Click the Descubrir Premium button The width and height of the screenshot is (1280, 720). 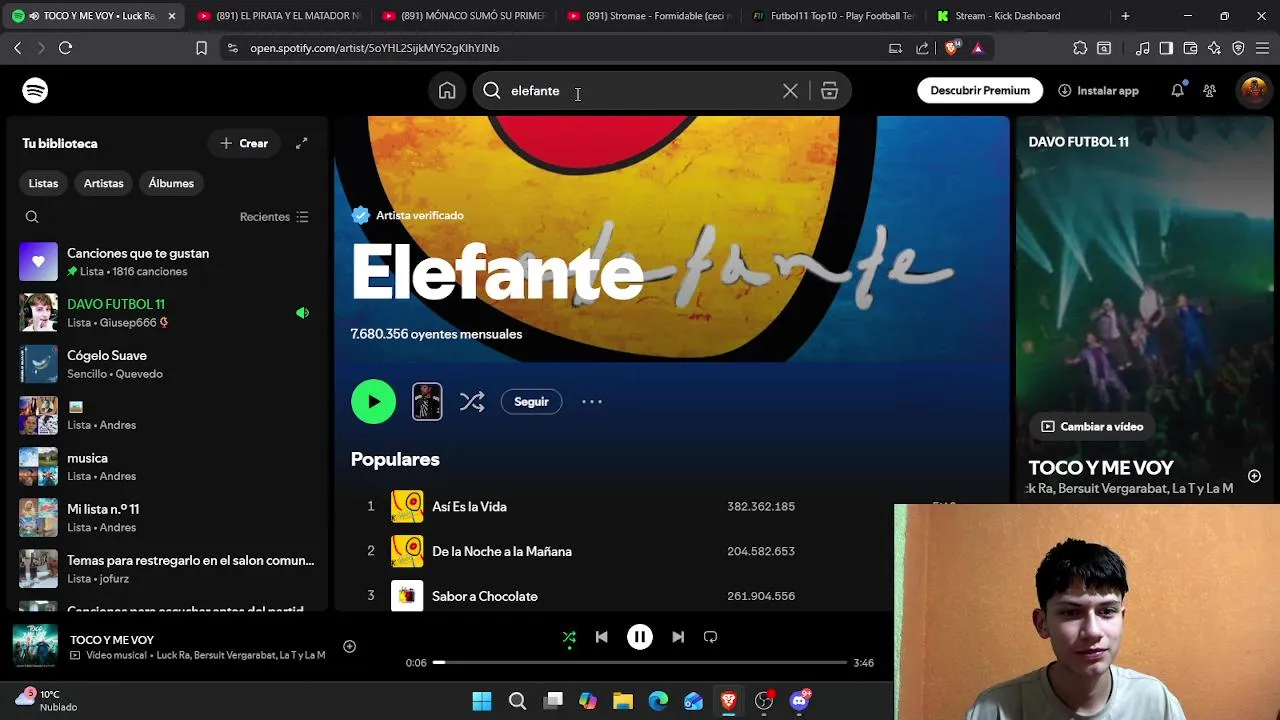(980, 91)
